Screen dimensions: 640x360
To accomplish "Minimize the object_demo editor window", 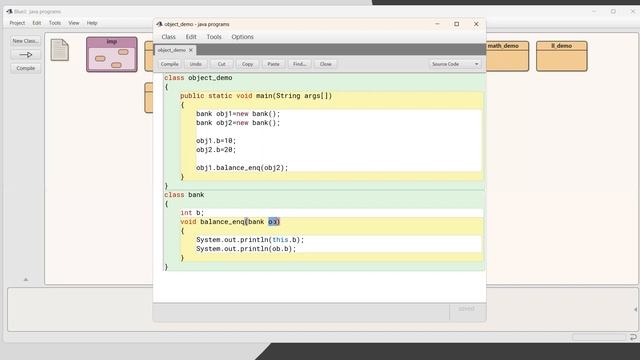I will [x=437, y=24].
